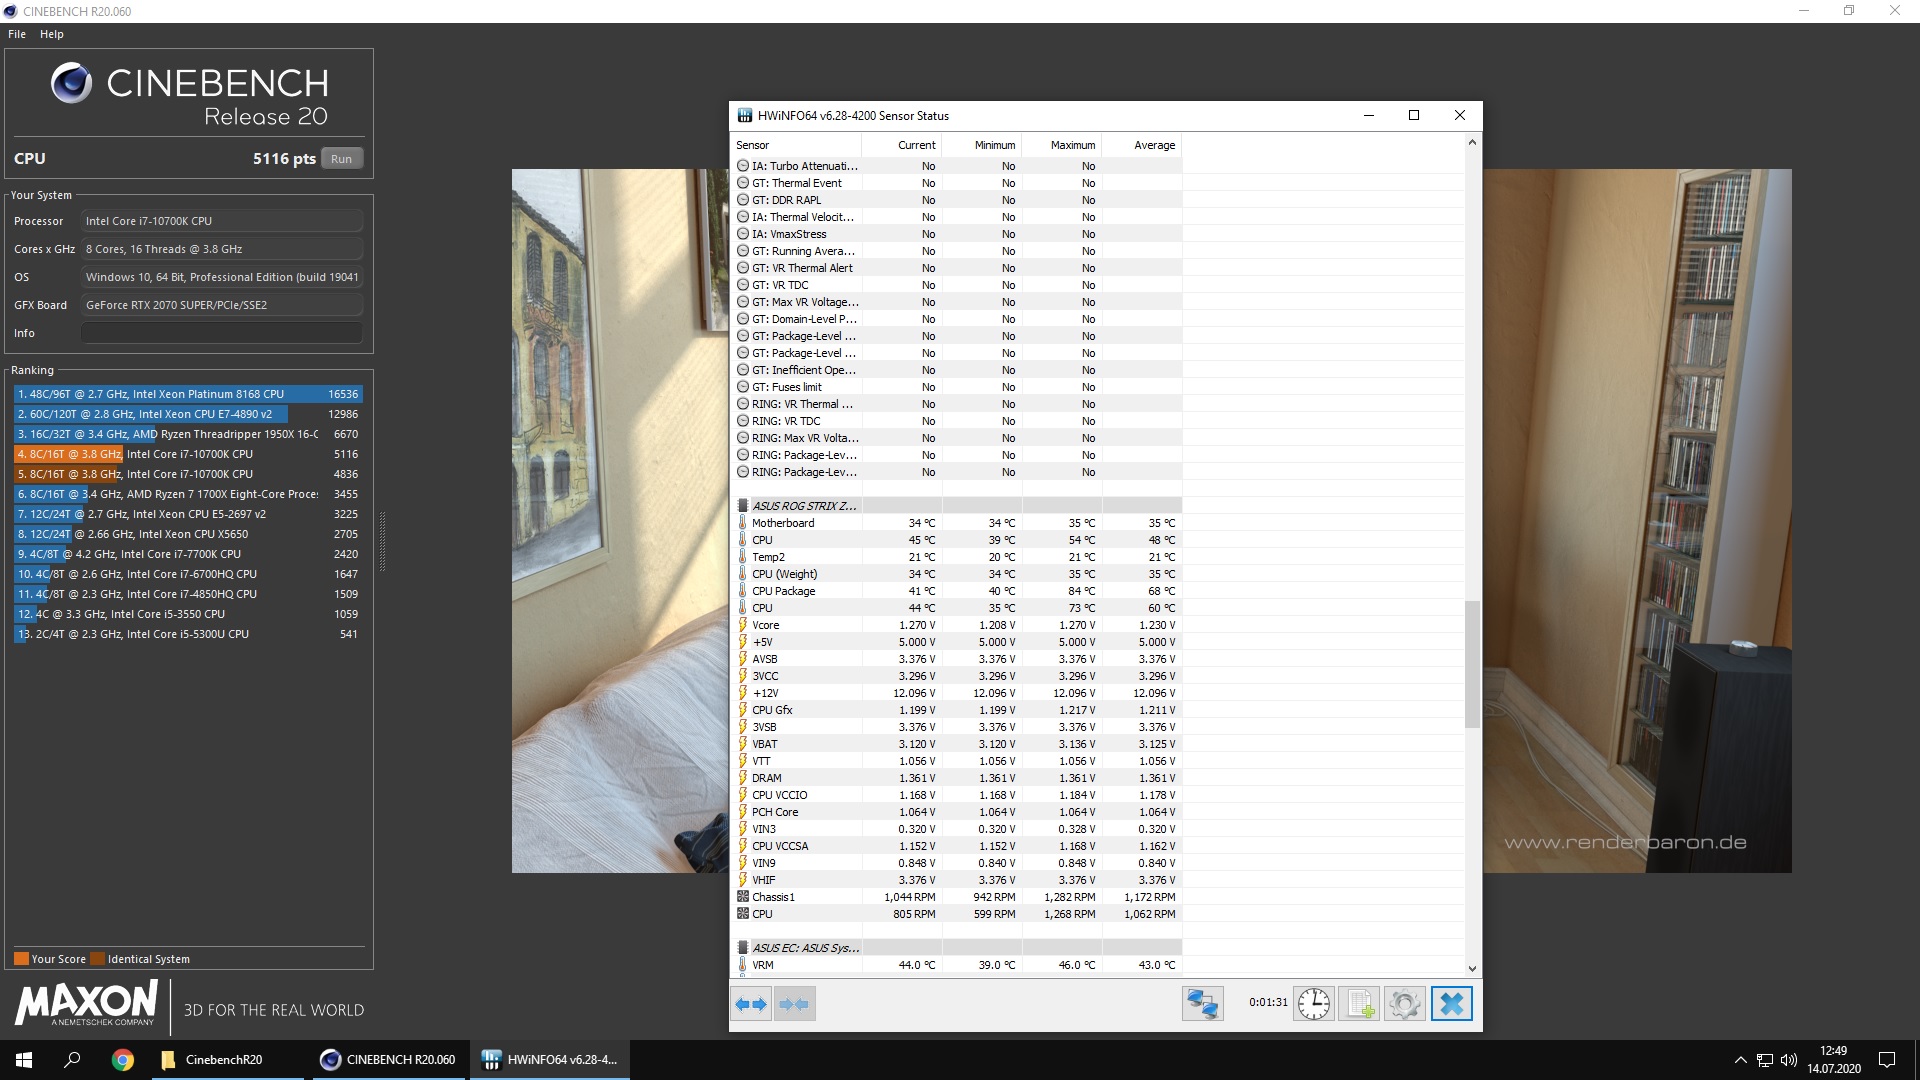Click HWiNFO scrollbar up arrow
Viewport: 1920px width, 1080px height.
click(x=1472, y=143)
